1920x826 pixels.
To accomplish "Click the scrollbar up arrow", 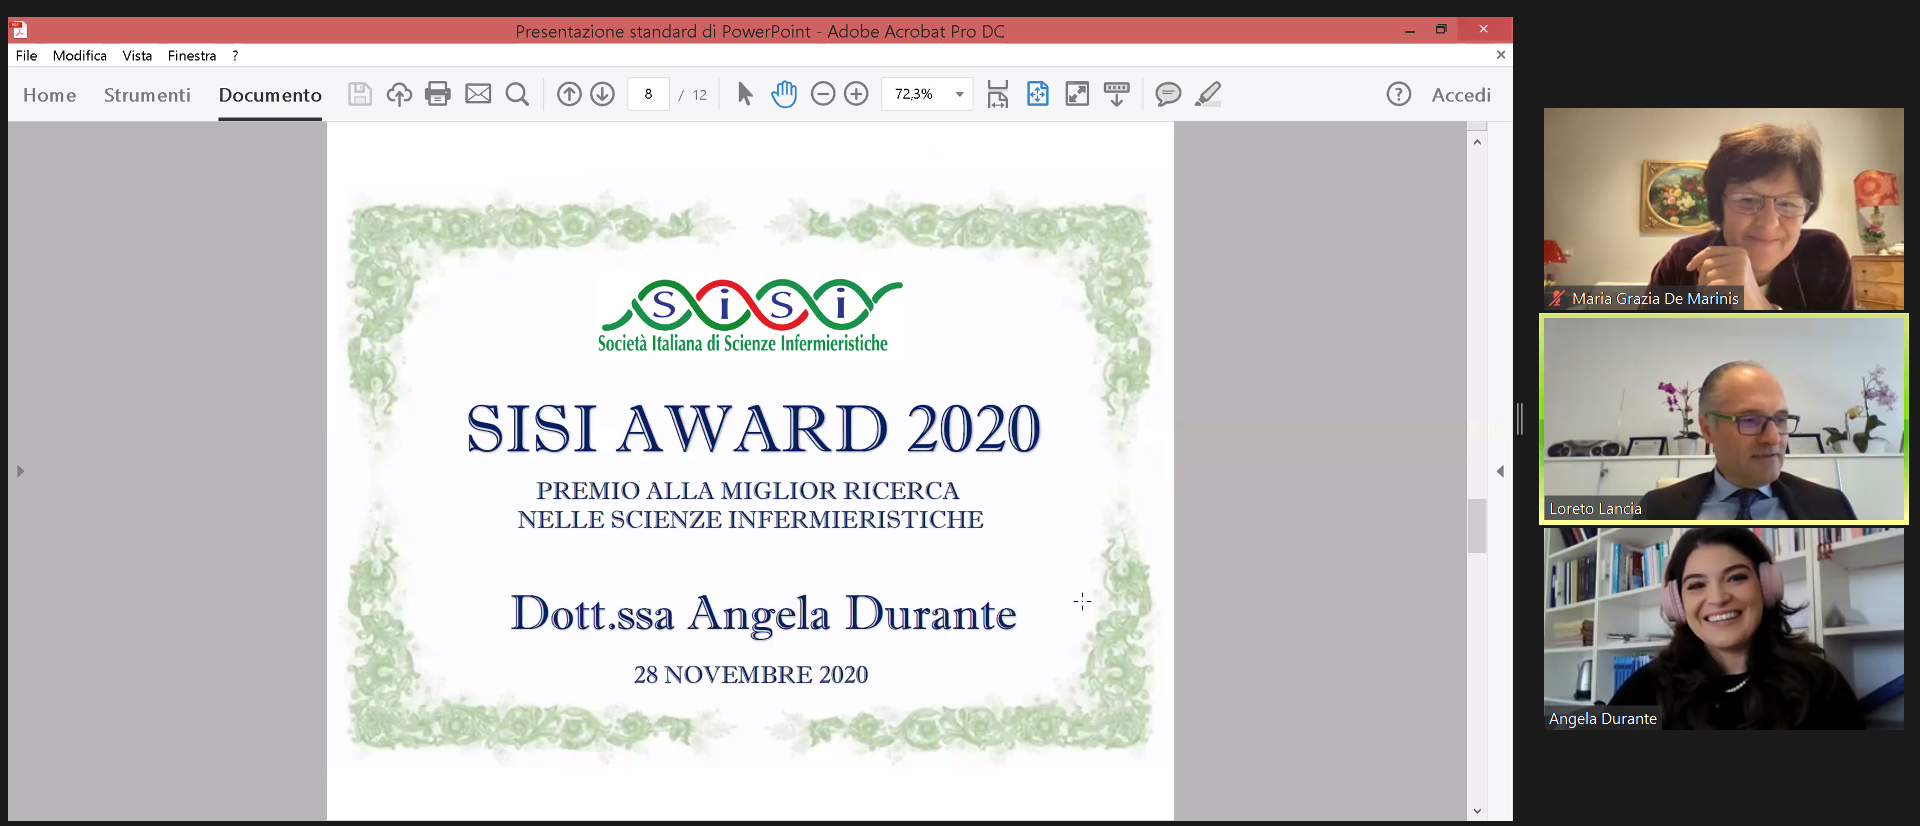I will pos(1477,142).
